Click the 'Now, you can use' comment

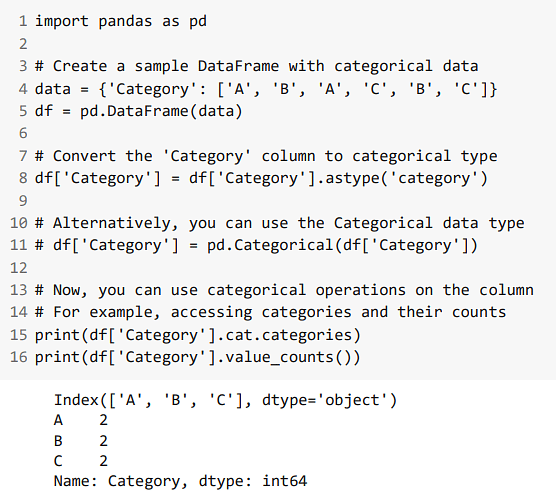[284, 290]
